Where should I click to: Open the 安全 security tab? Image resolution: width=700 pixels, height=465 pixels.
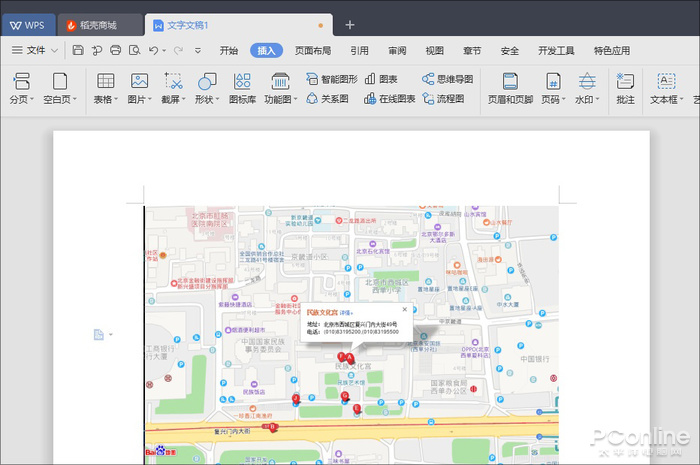pos(509,50)
